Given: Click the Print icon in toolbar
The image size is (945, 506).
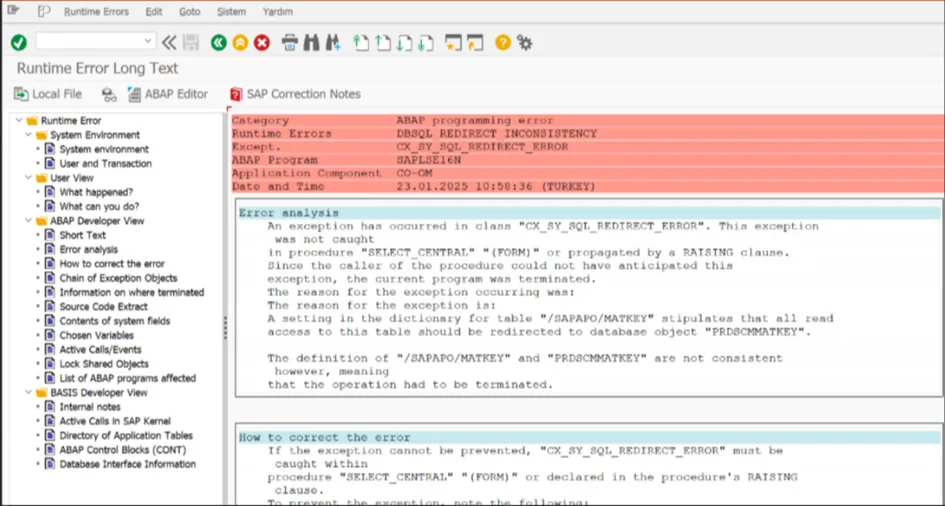Looking at the screenshot, I should pyautogui.click(x=290, y=42).
